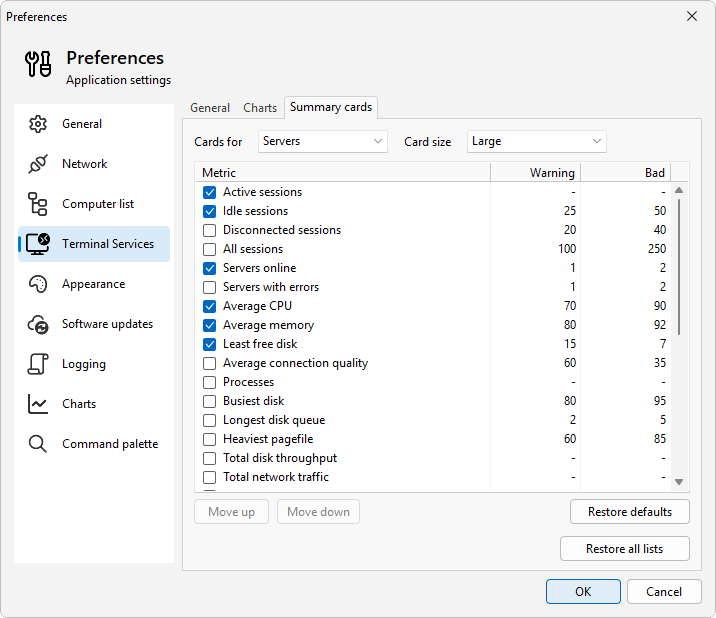
Task: Click the Restore all lists button
Action: 625,549
